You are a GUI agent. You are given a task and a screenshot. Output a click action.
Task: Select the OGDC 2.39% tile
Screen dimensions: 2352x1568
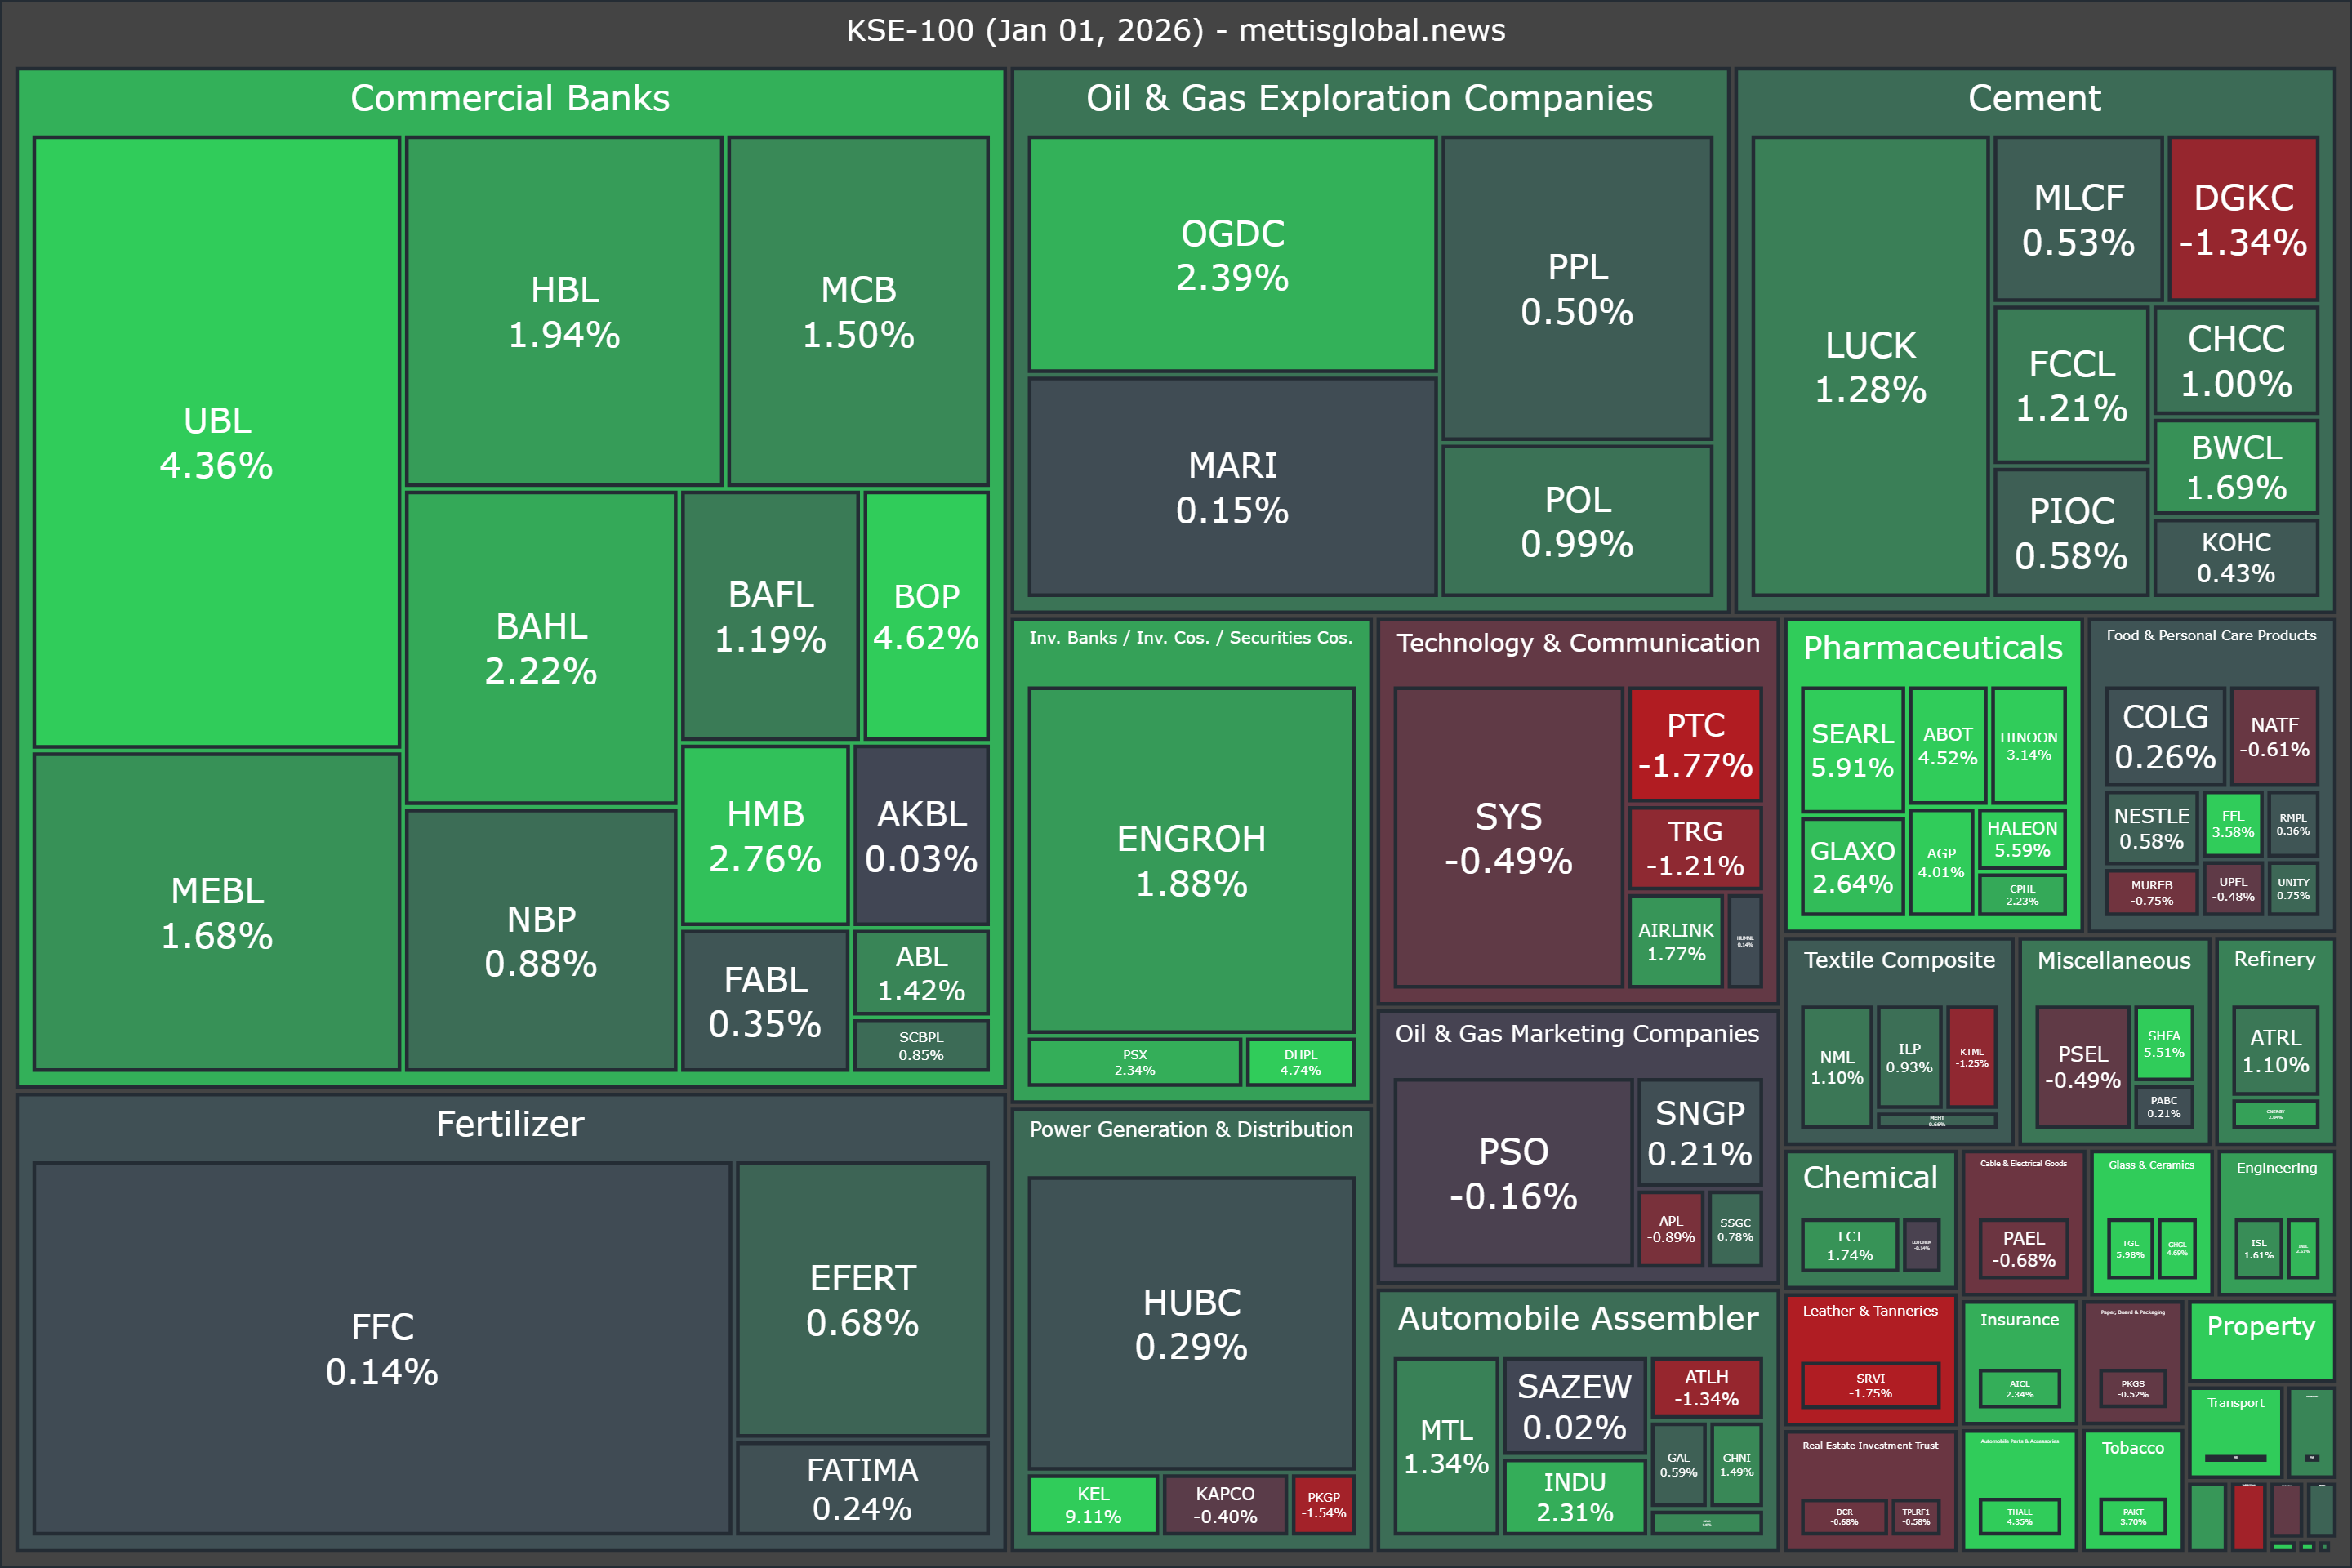[1232, 254]
